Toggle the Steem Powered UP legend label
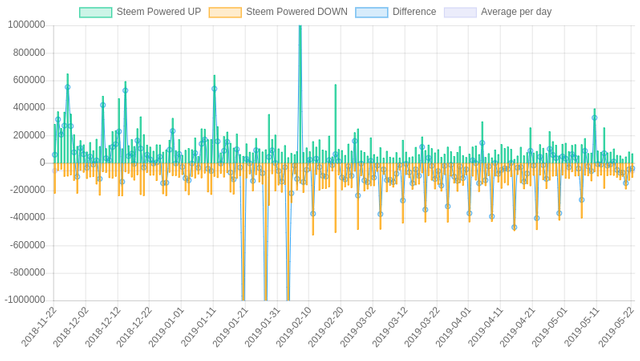Image resolution: width=640 pixels, height=361 pixels. click(159, 12)
